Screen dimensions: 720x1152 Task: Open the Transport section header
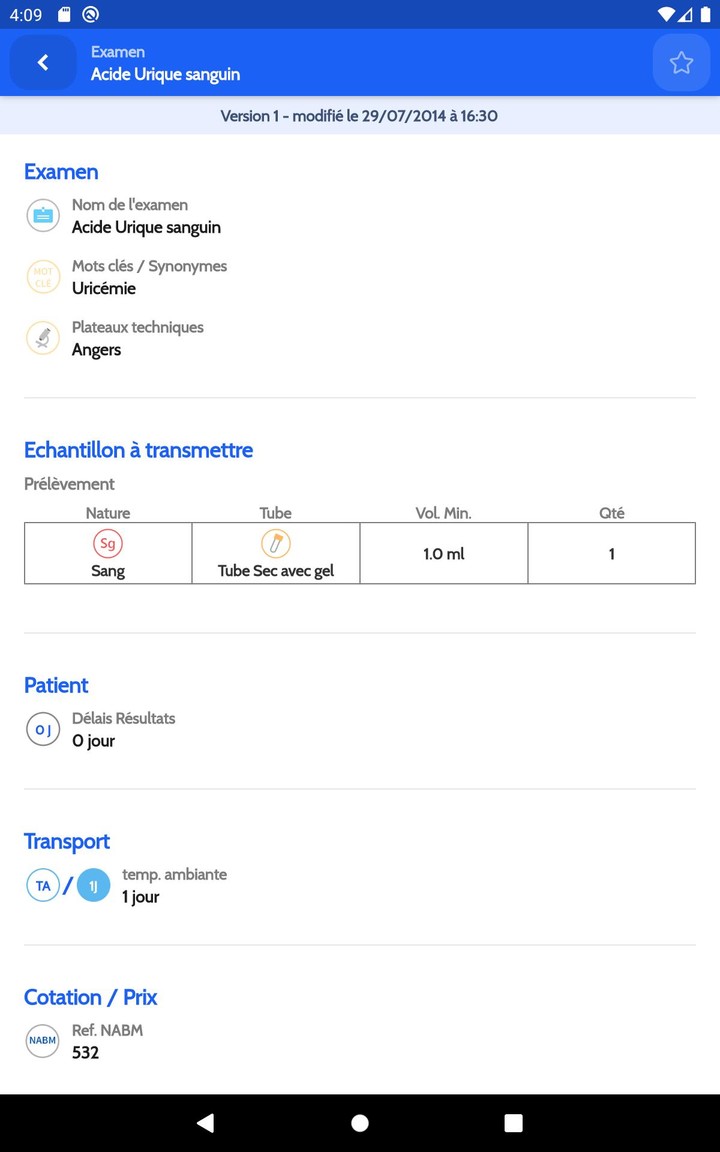pyautogui.click(x=67, y=841)
